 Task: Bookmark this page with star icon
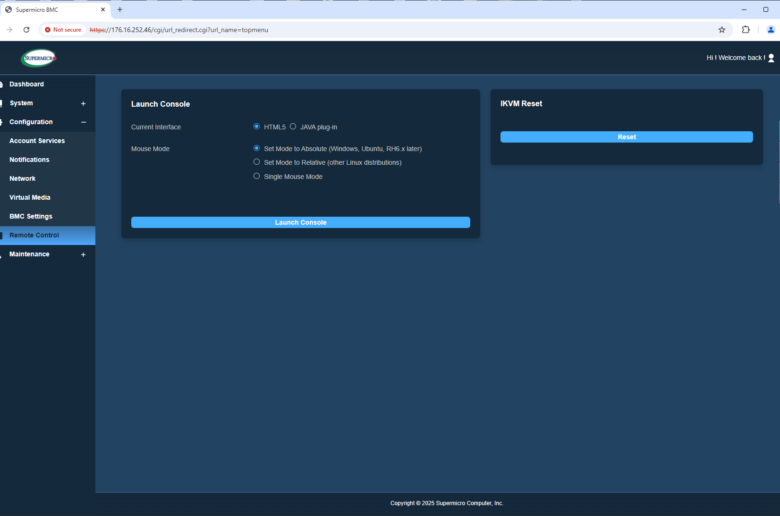tap(722, 30)
